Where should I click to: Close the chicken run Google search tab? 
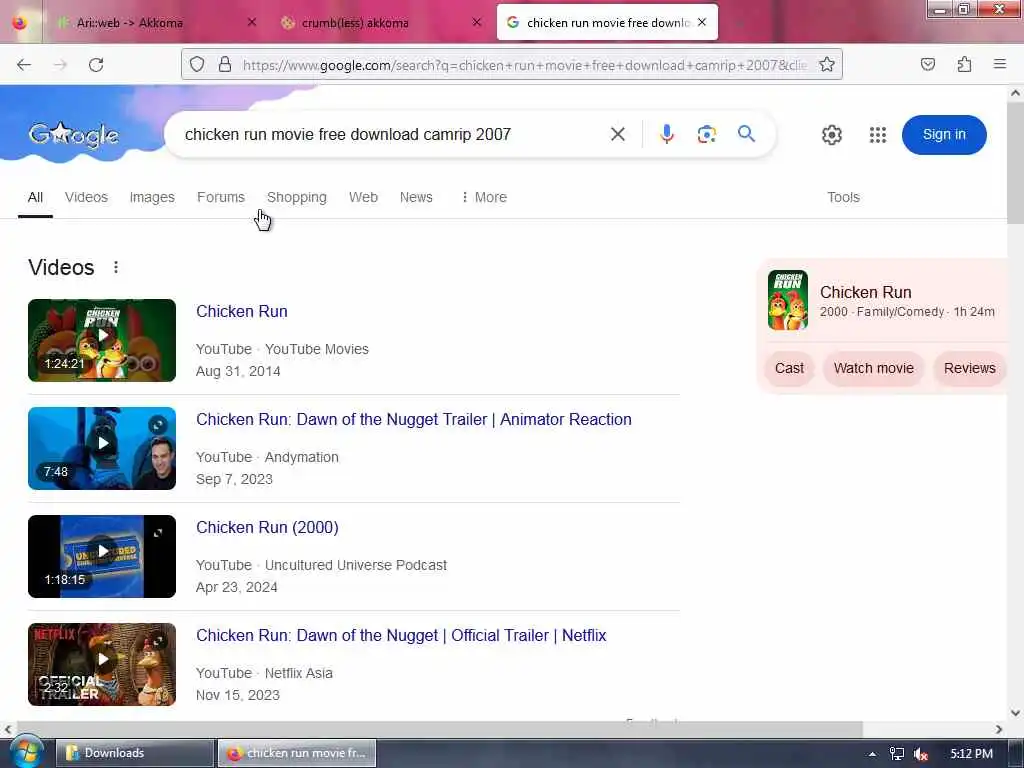pos(701,22)
